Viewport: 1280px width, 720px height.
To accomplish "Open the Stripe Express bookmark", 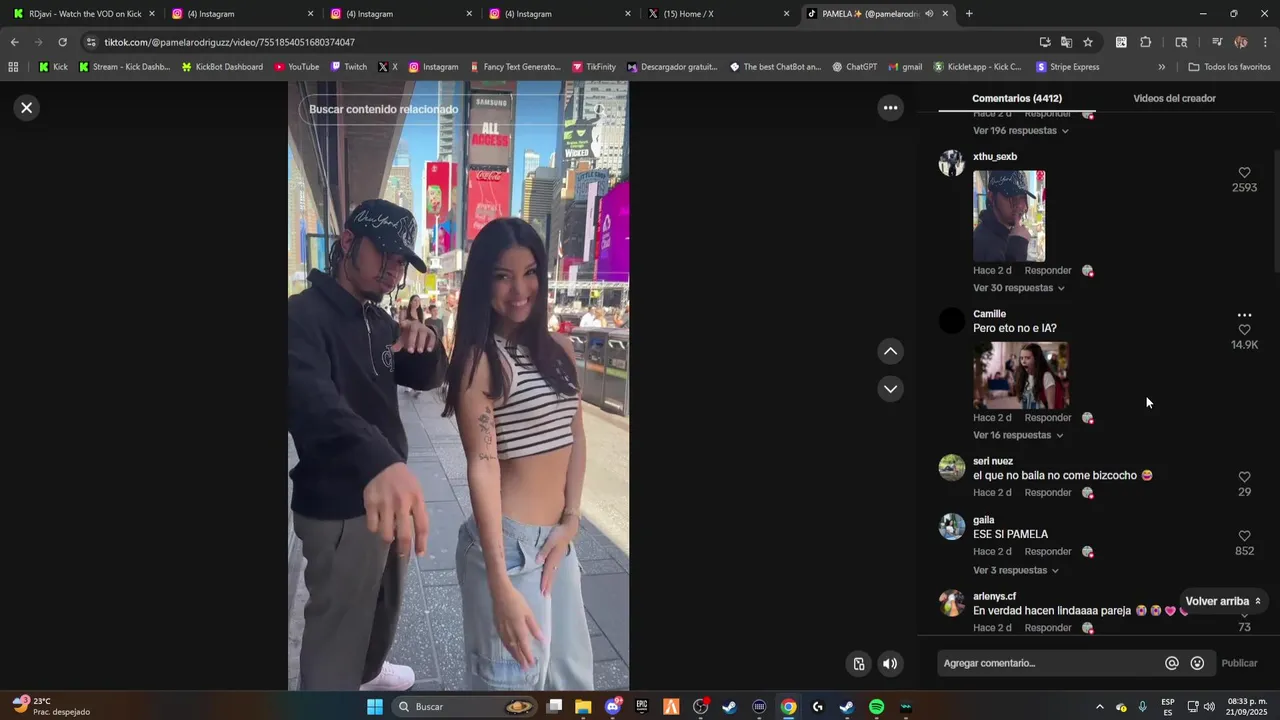I will 1068,67.
